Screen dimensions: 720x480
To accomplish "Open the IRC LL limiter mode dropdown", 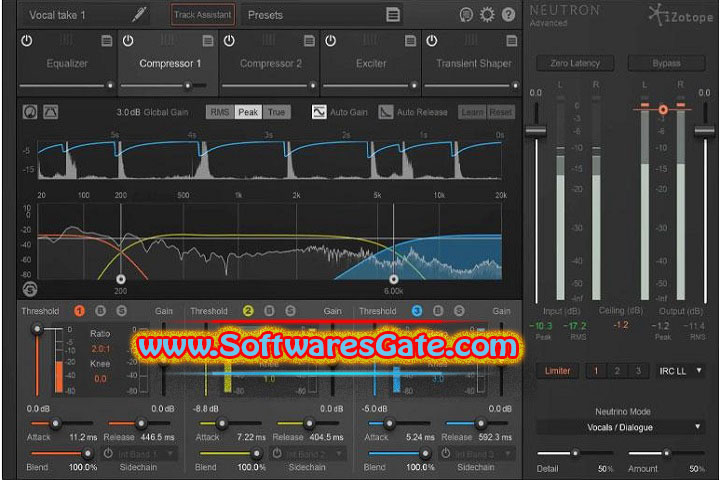I will point(680,371).
